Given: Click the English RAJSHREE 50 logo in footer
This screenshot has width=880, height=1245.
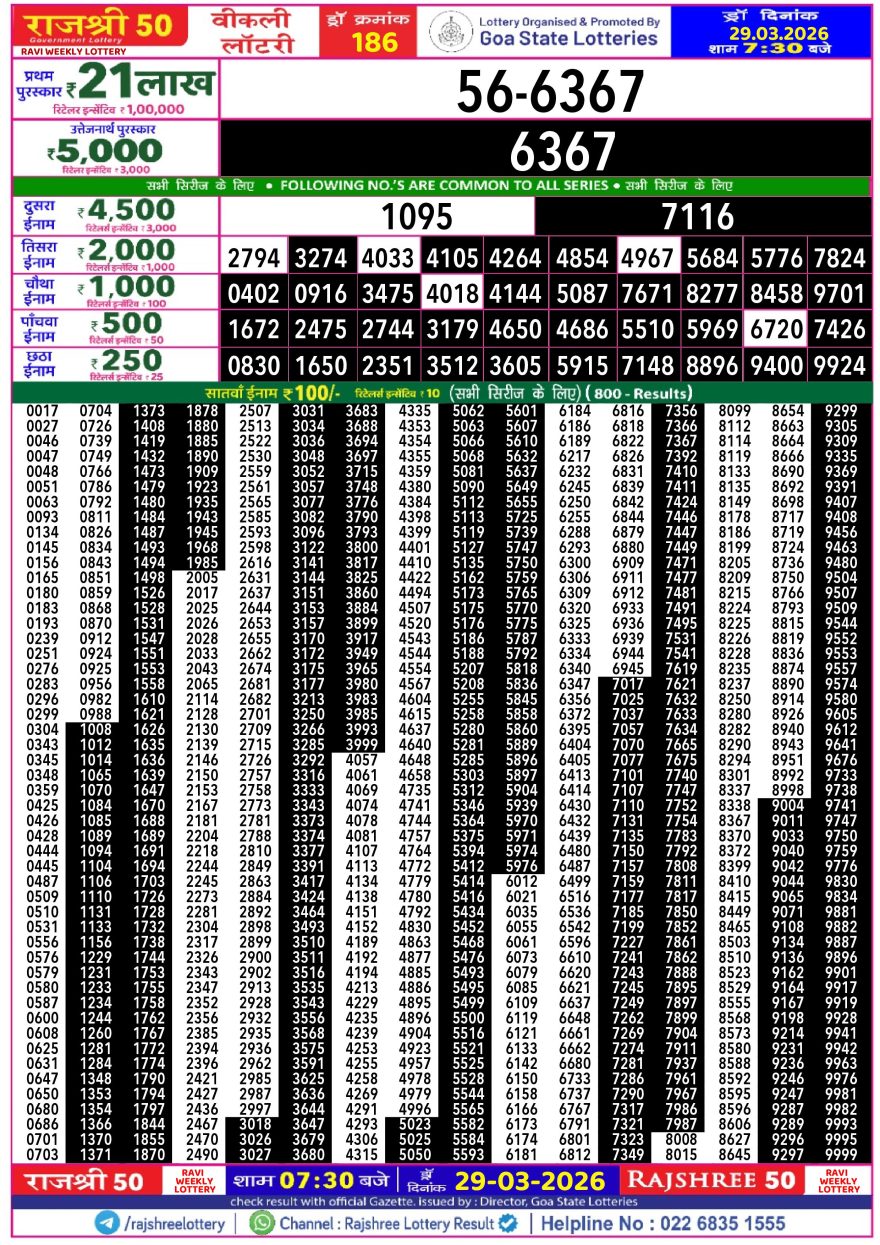Looking at the screenshot, I should pos(710,1180).
